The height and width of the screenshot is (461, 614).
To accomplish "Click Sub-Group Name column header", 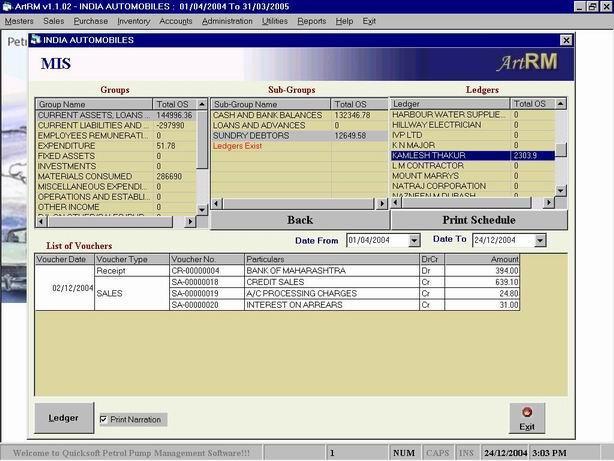I will coord(271,104).
